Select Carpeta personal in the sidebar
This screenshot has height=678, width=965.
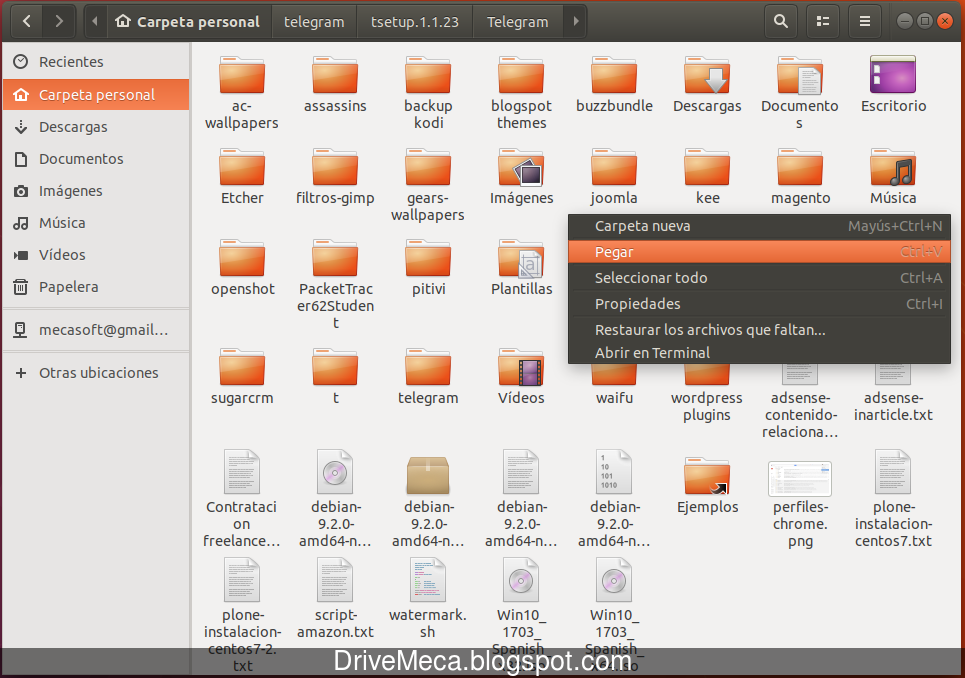pyautogui.click(x=96, y=95)
